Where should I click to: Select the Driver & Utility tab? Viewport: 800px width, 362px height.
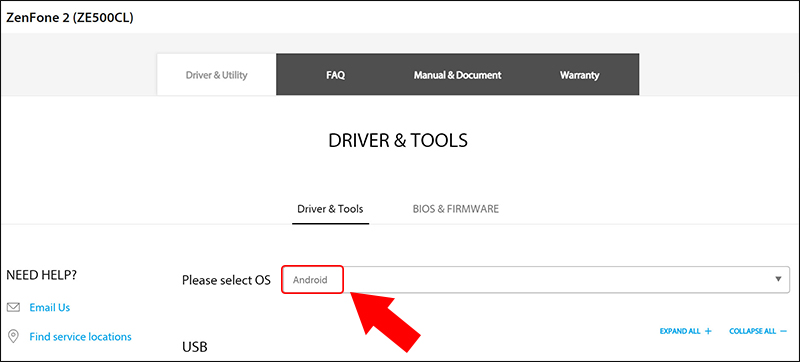click(216, 74)
